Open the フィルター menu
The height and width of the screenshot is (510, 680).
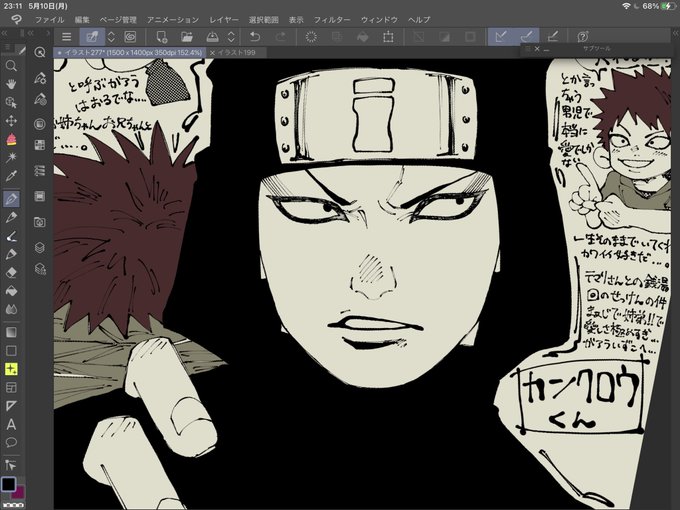pyautogui.click(x=332, y=20)
